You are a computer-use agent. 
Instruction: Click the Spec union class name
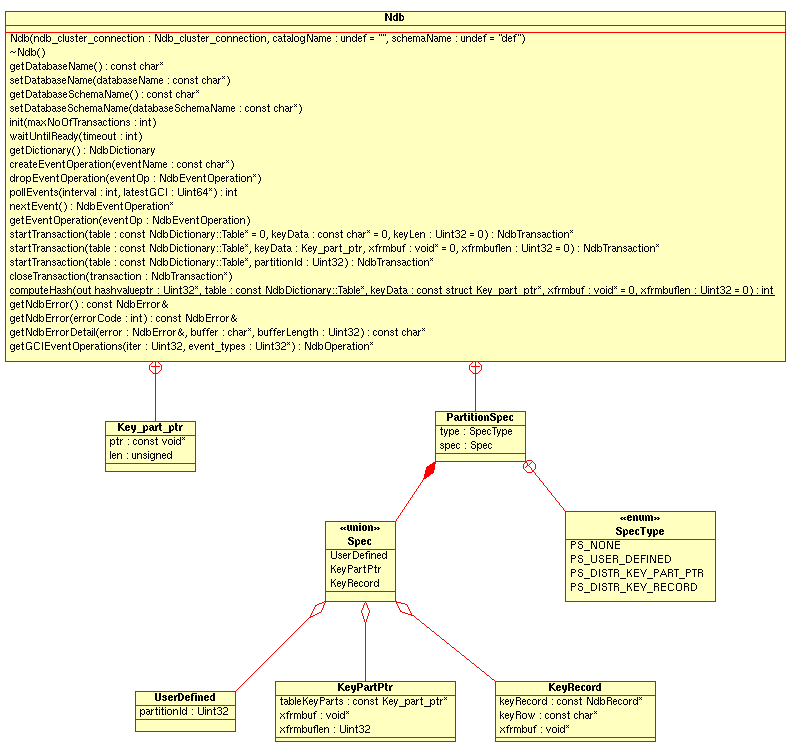click(359, 541)
